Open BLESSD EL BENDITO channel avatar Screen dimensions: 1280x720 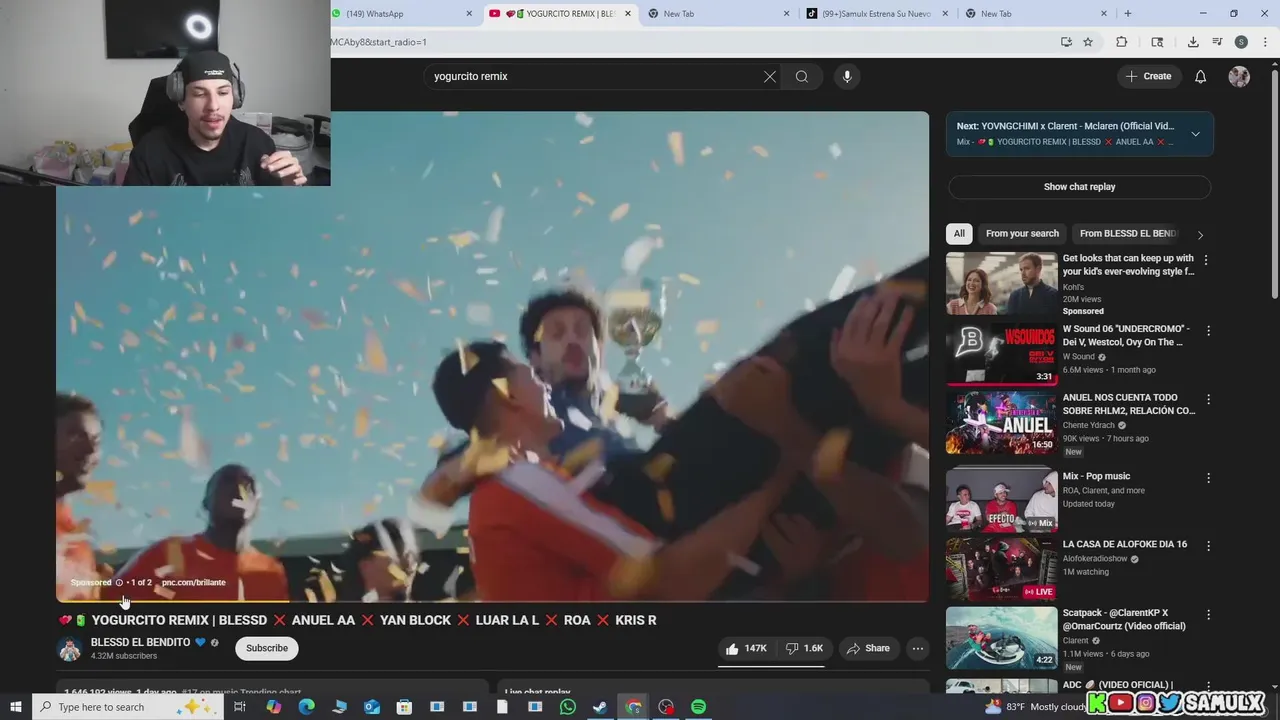click(x=70, y=649)
